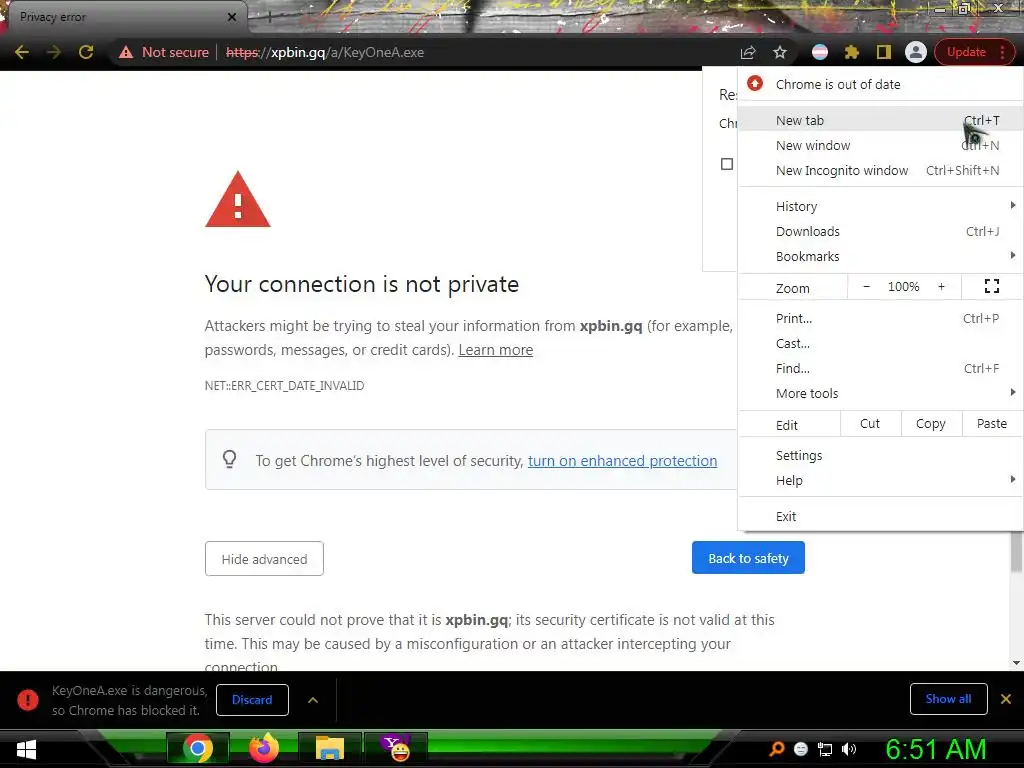Click the red Update button
1024x768 pixels.
966,52
